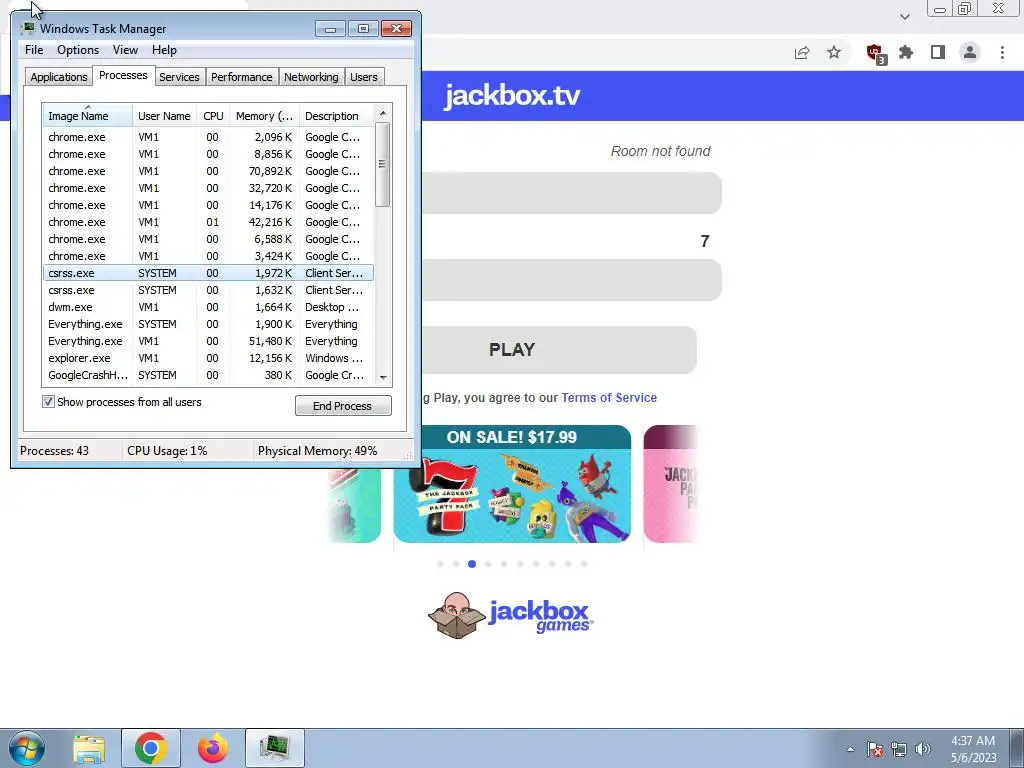
Task: Bookmark this page with the star icon
Action: [834, 52]
